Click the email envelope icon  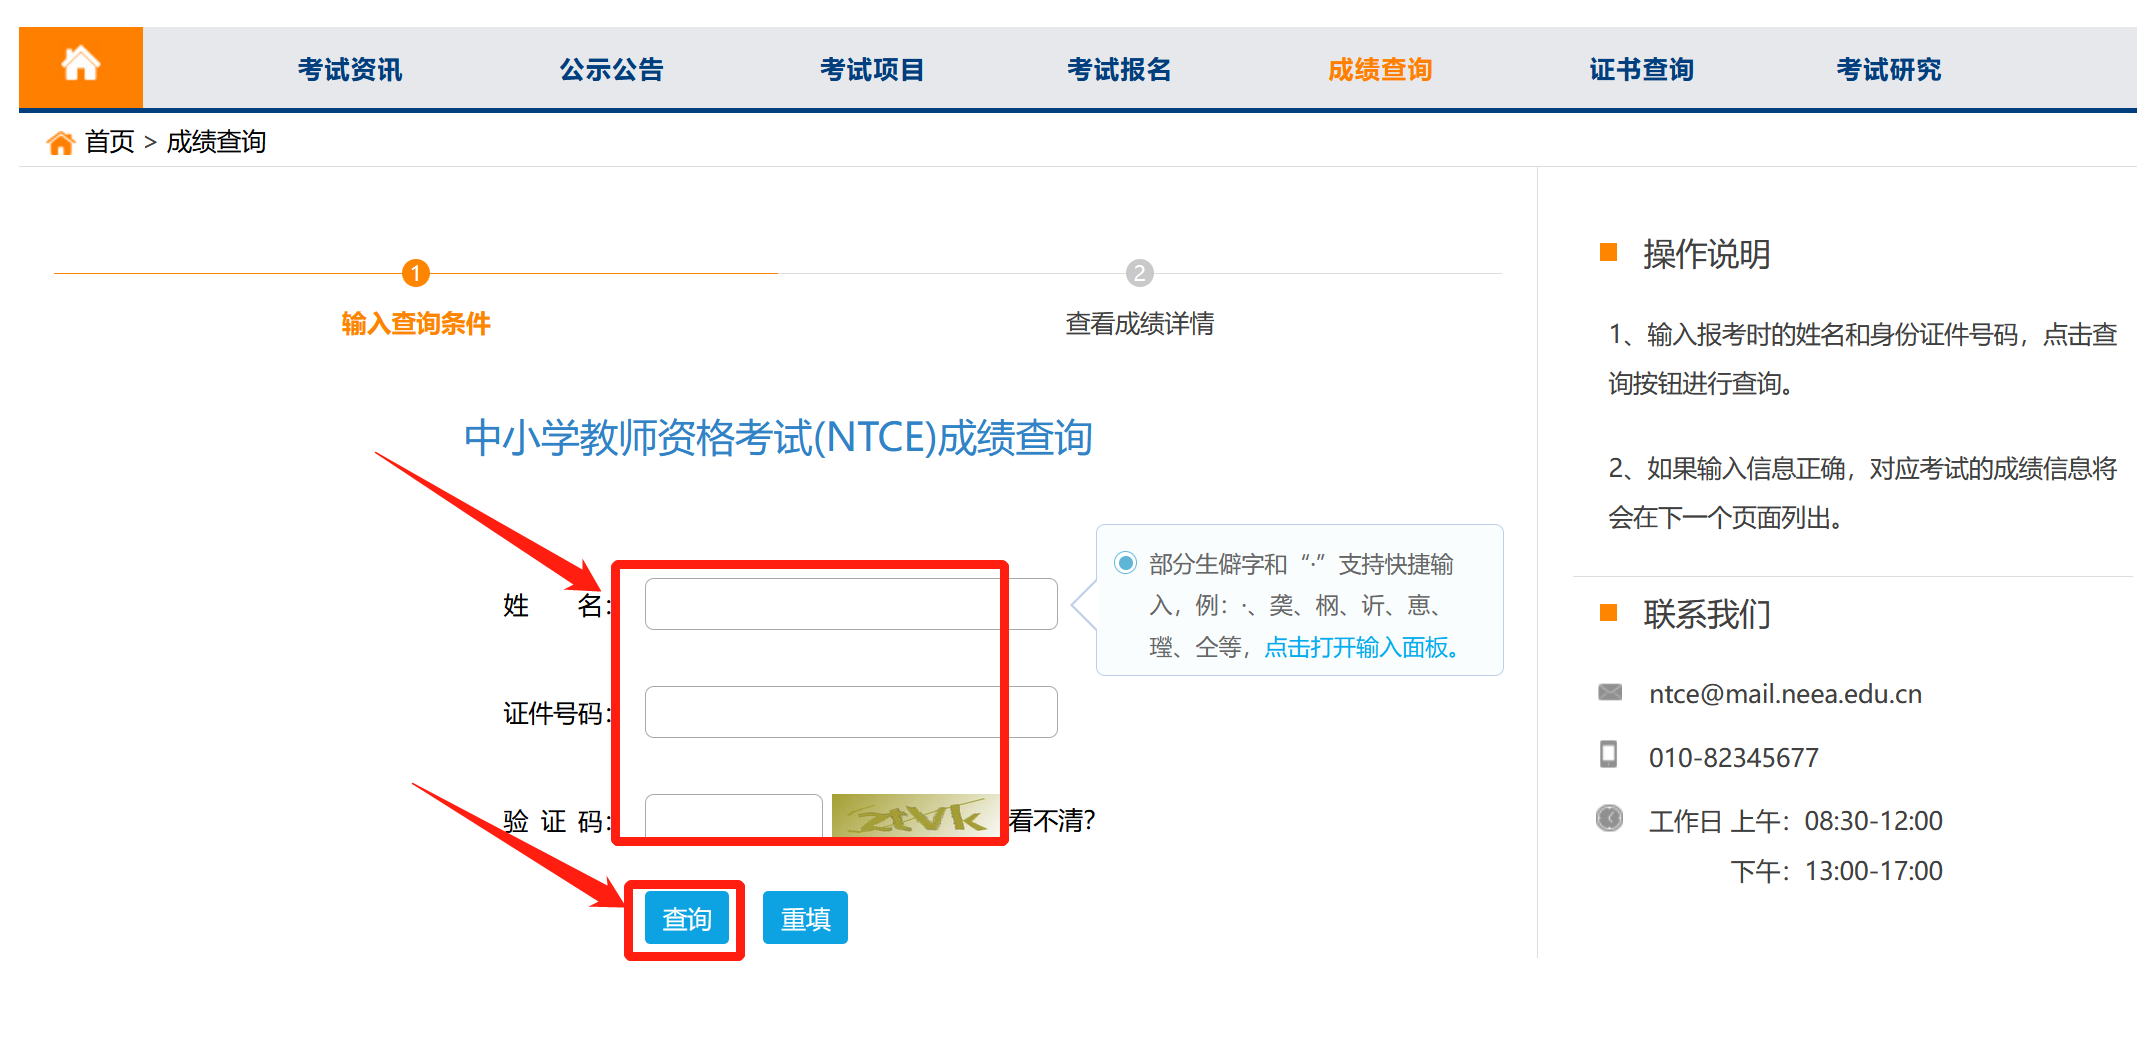click(x=1609, y=693)
